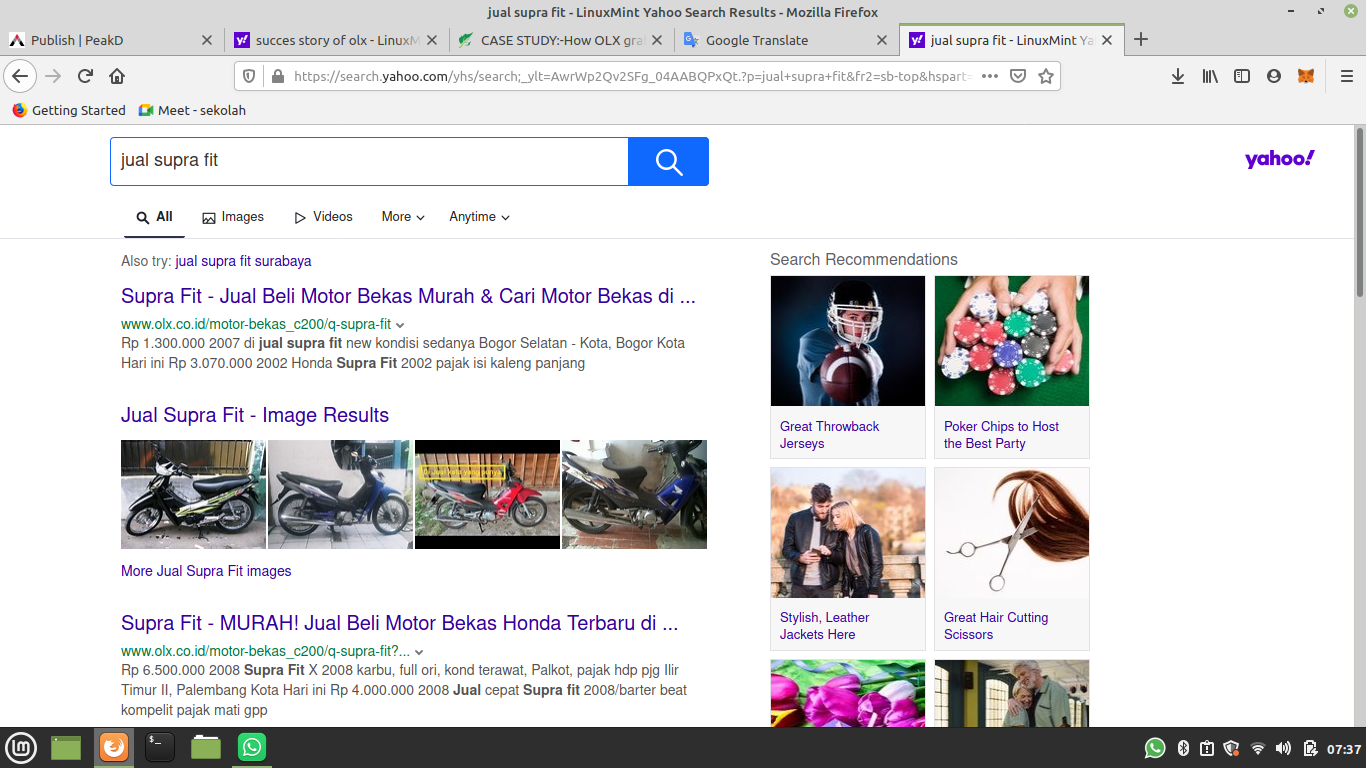Screen dimensions: 1366x768
Task: Click the volume speaker tray icon
Action: coord(1283,748)
